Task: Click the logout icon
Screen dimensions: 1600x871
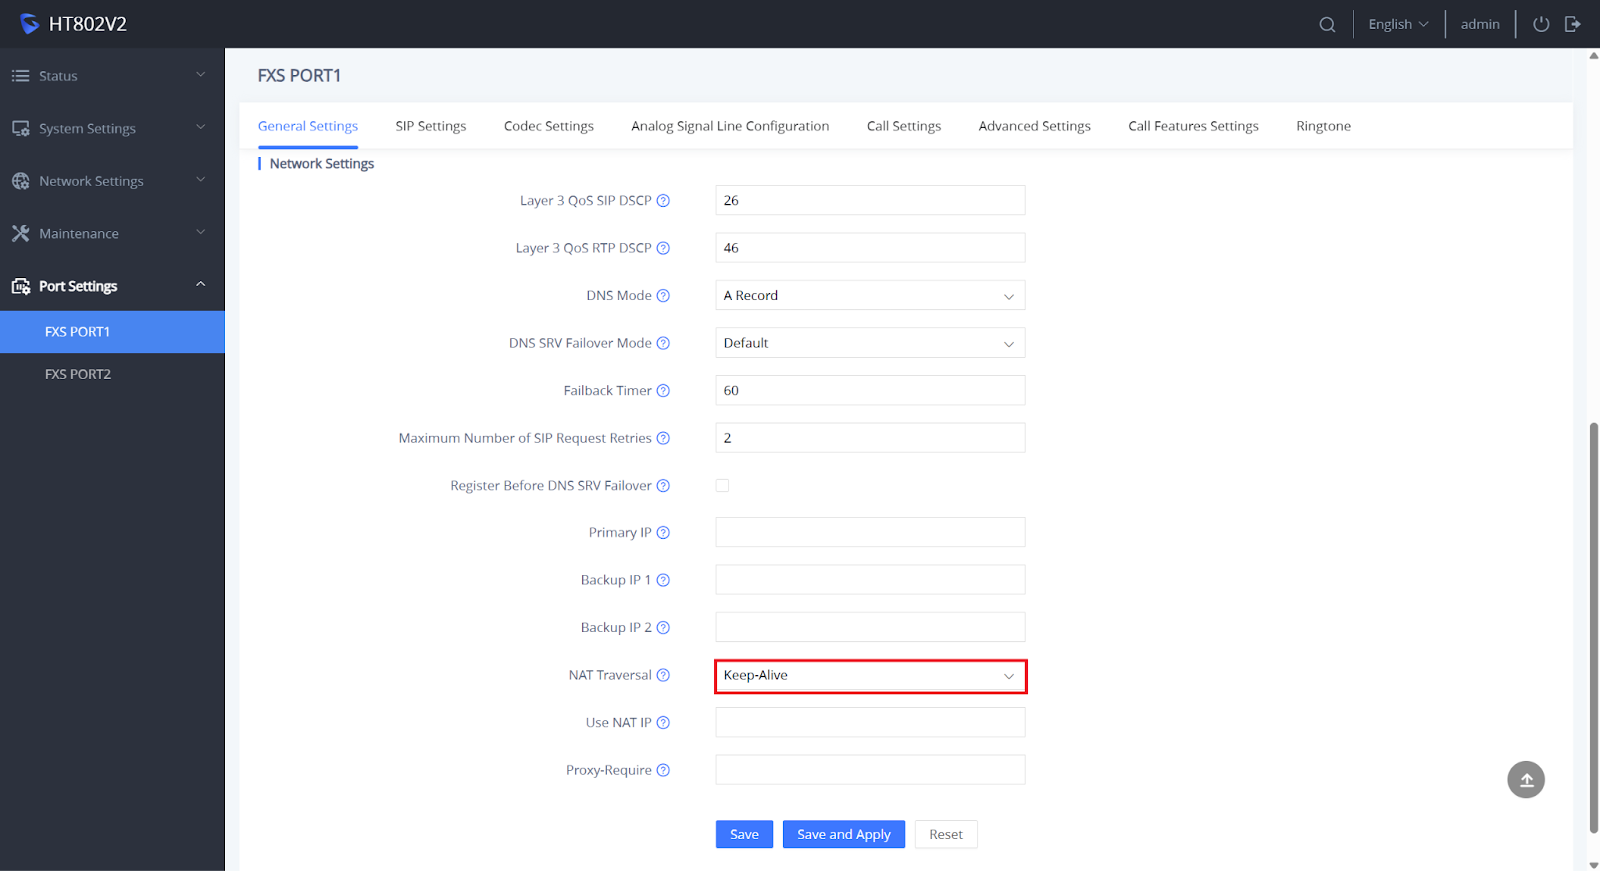Action: tap(1573, 24)
